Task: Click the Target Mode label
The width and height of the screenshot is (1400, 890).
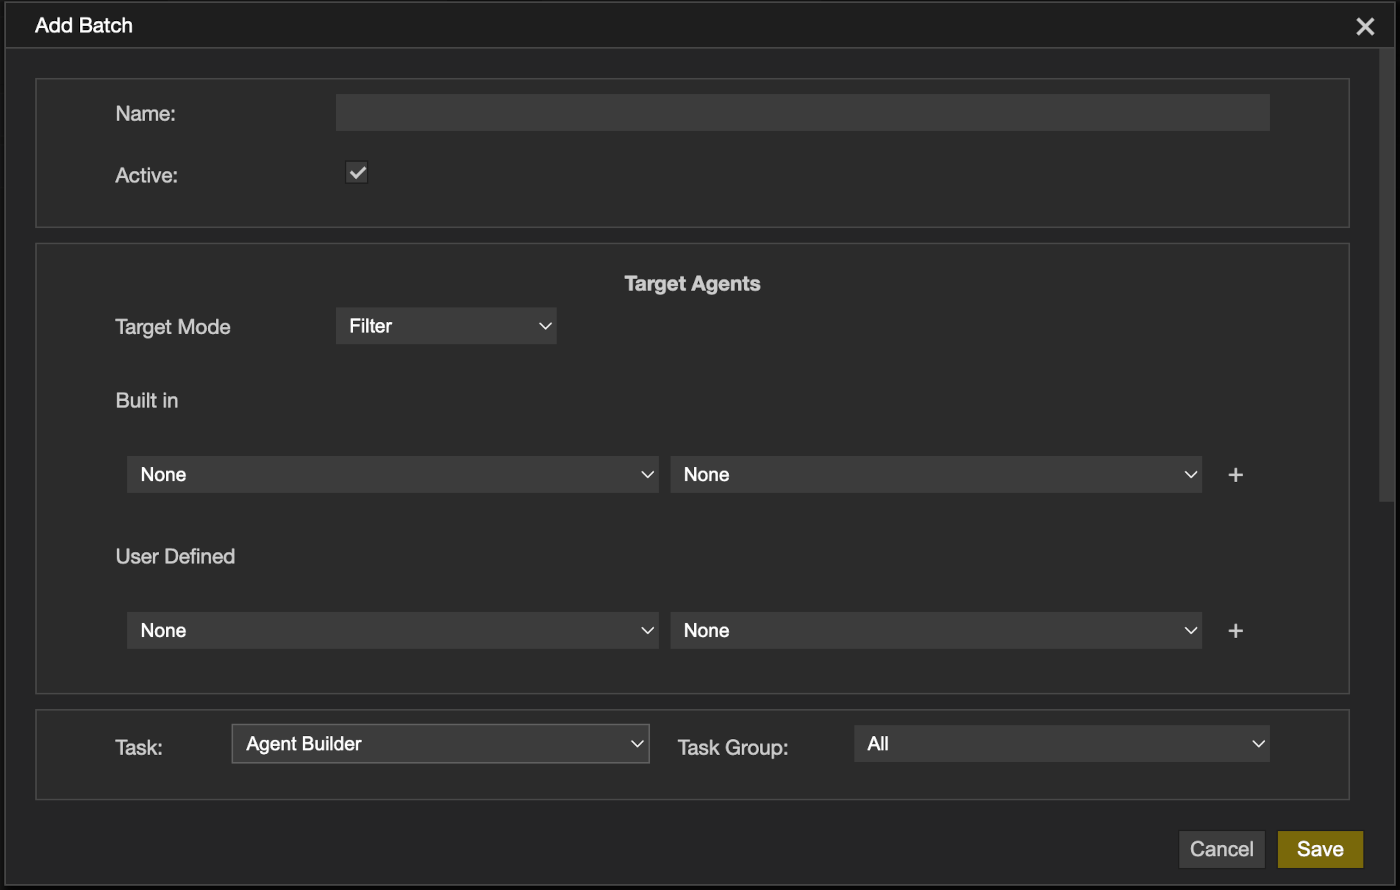Action: [x=173, y=327]
